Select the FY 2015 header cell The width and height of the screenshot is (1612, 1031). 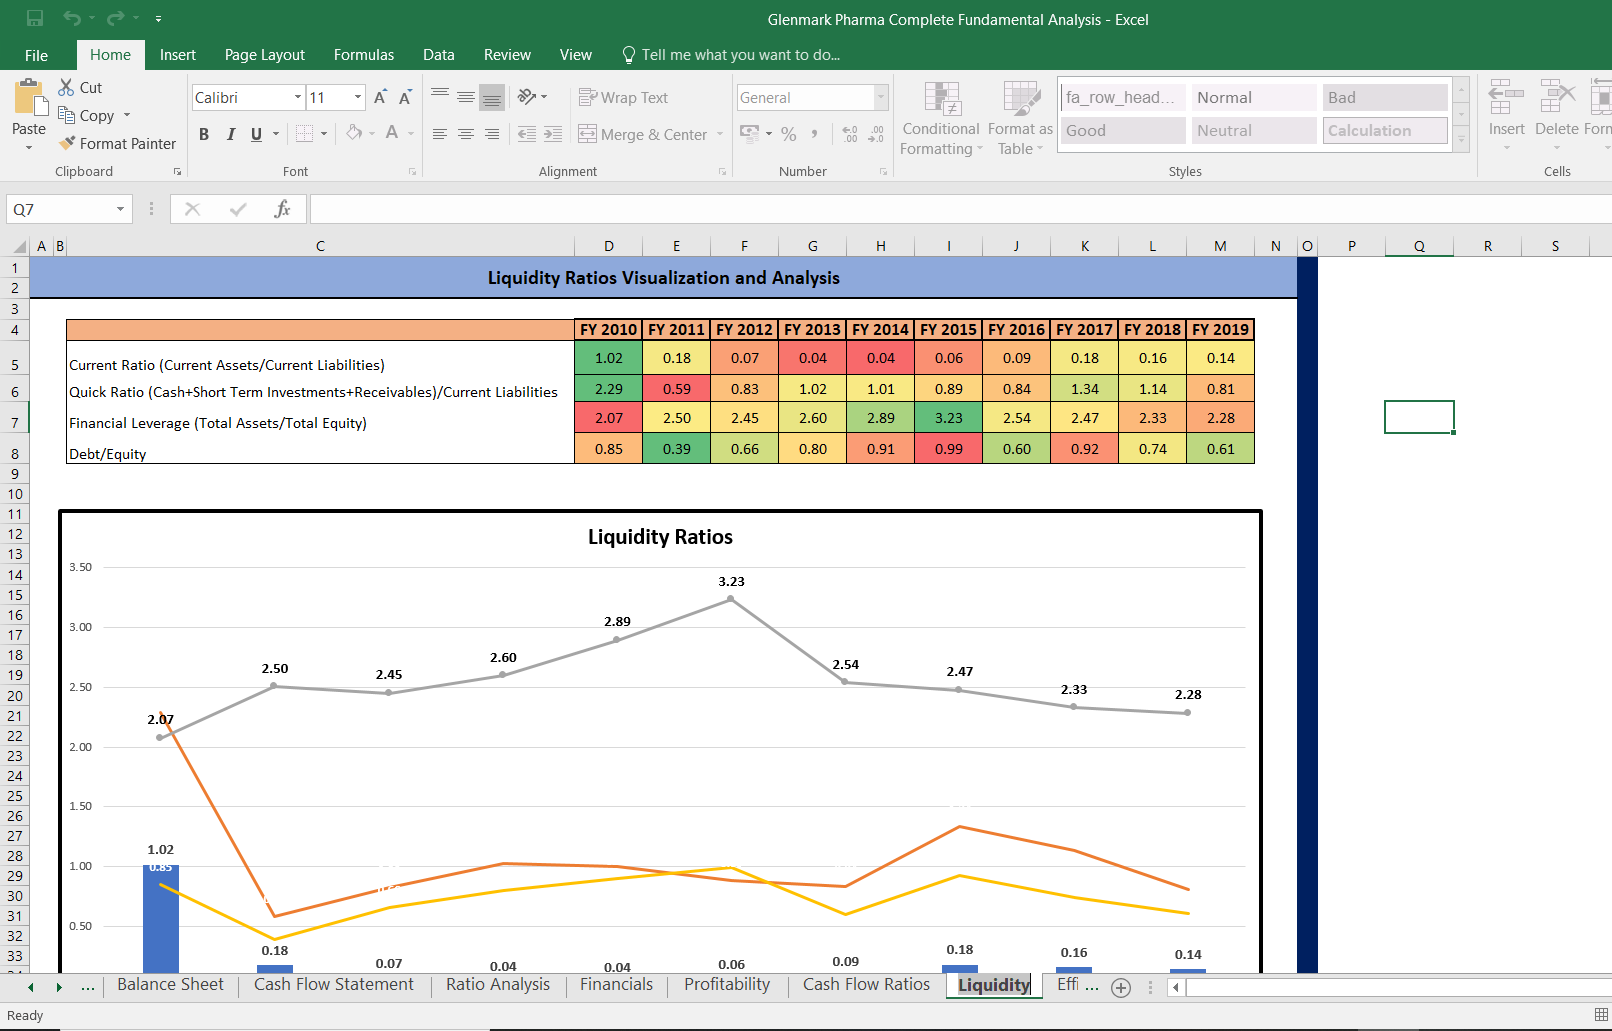point(948,330)
